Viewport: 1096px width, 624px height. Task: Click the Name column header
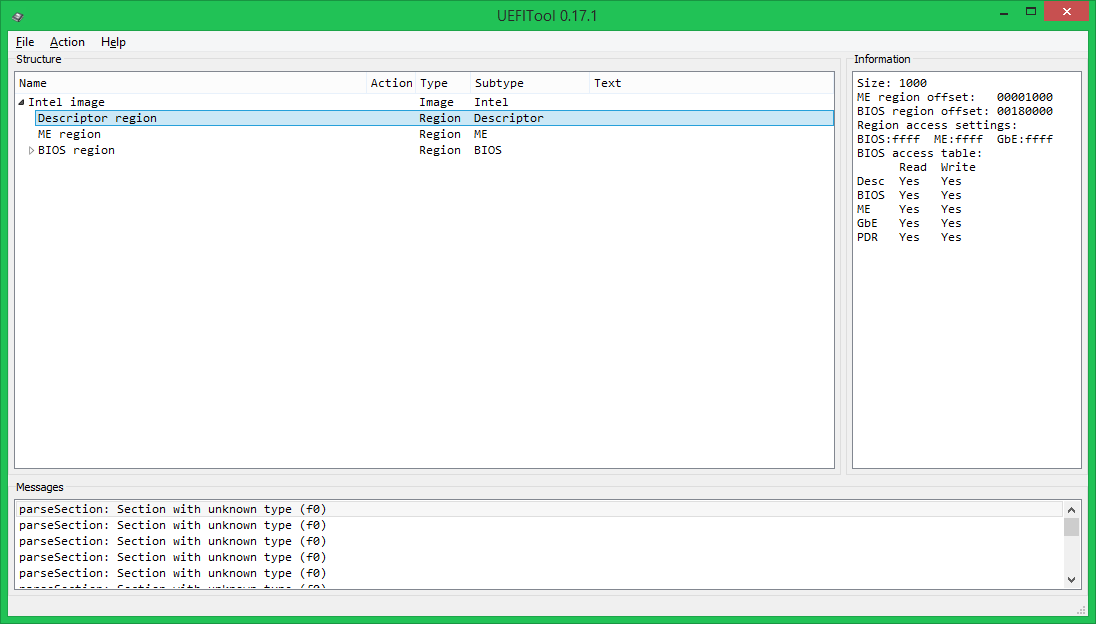coord(191,83)
